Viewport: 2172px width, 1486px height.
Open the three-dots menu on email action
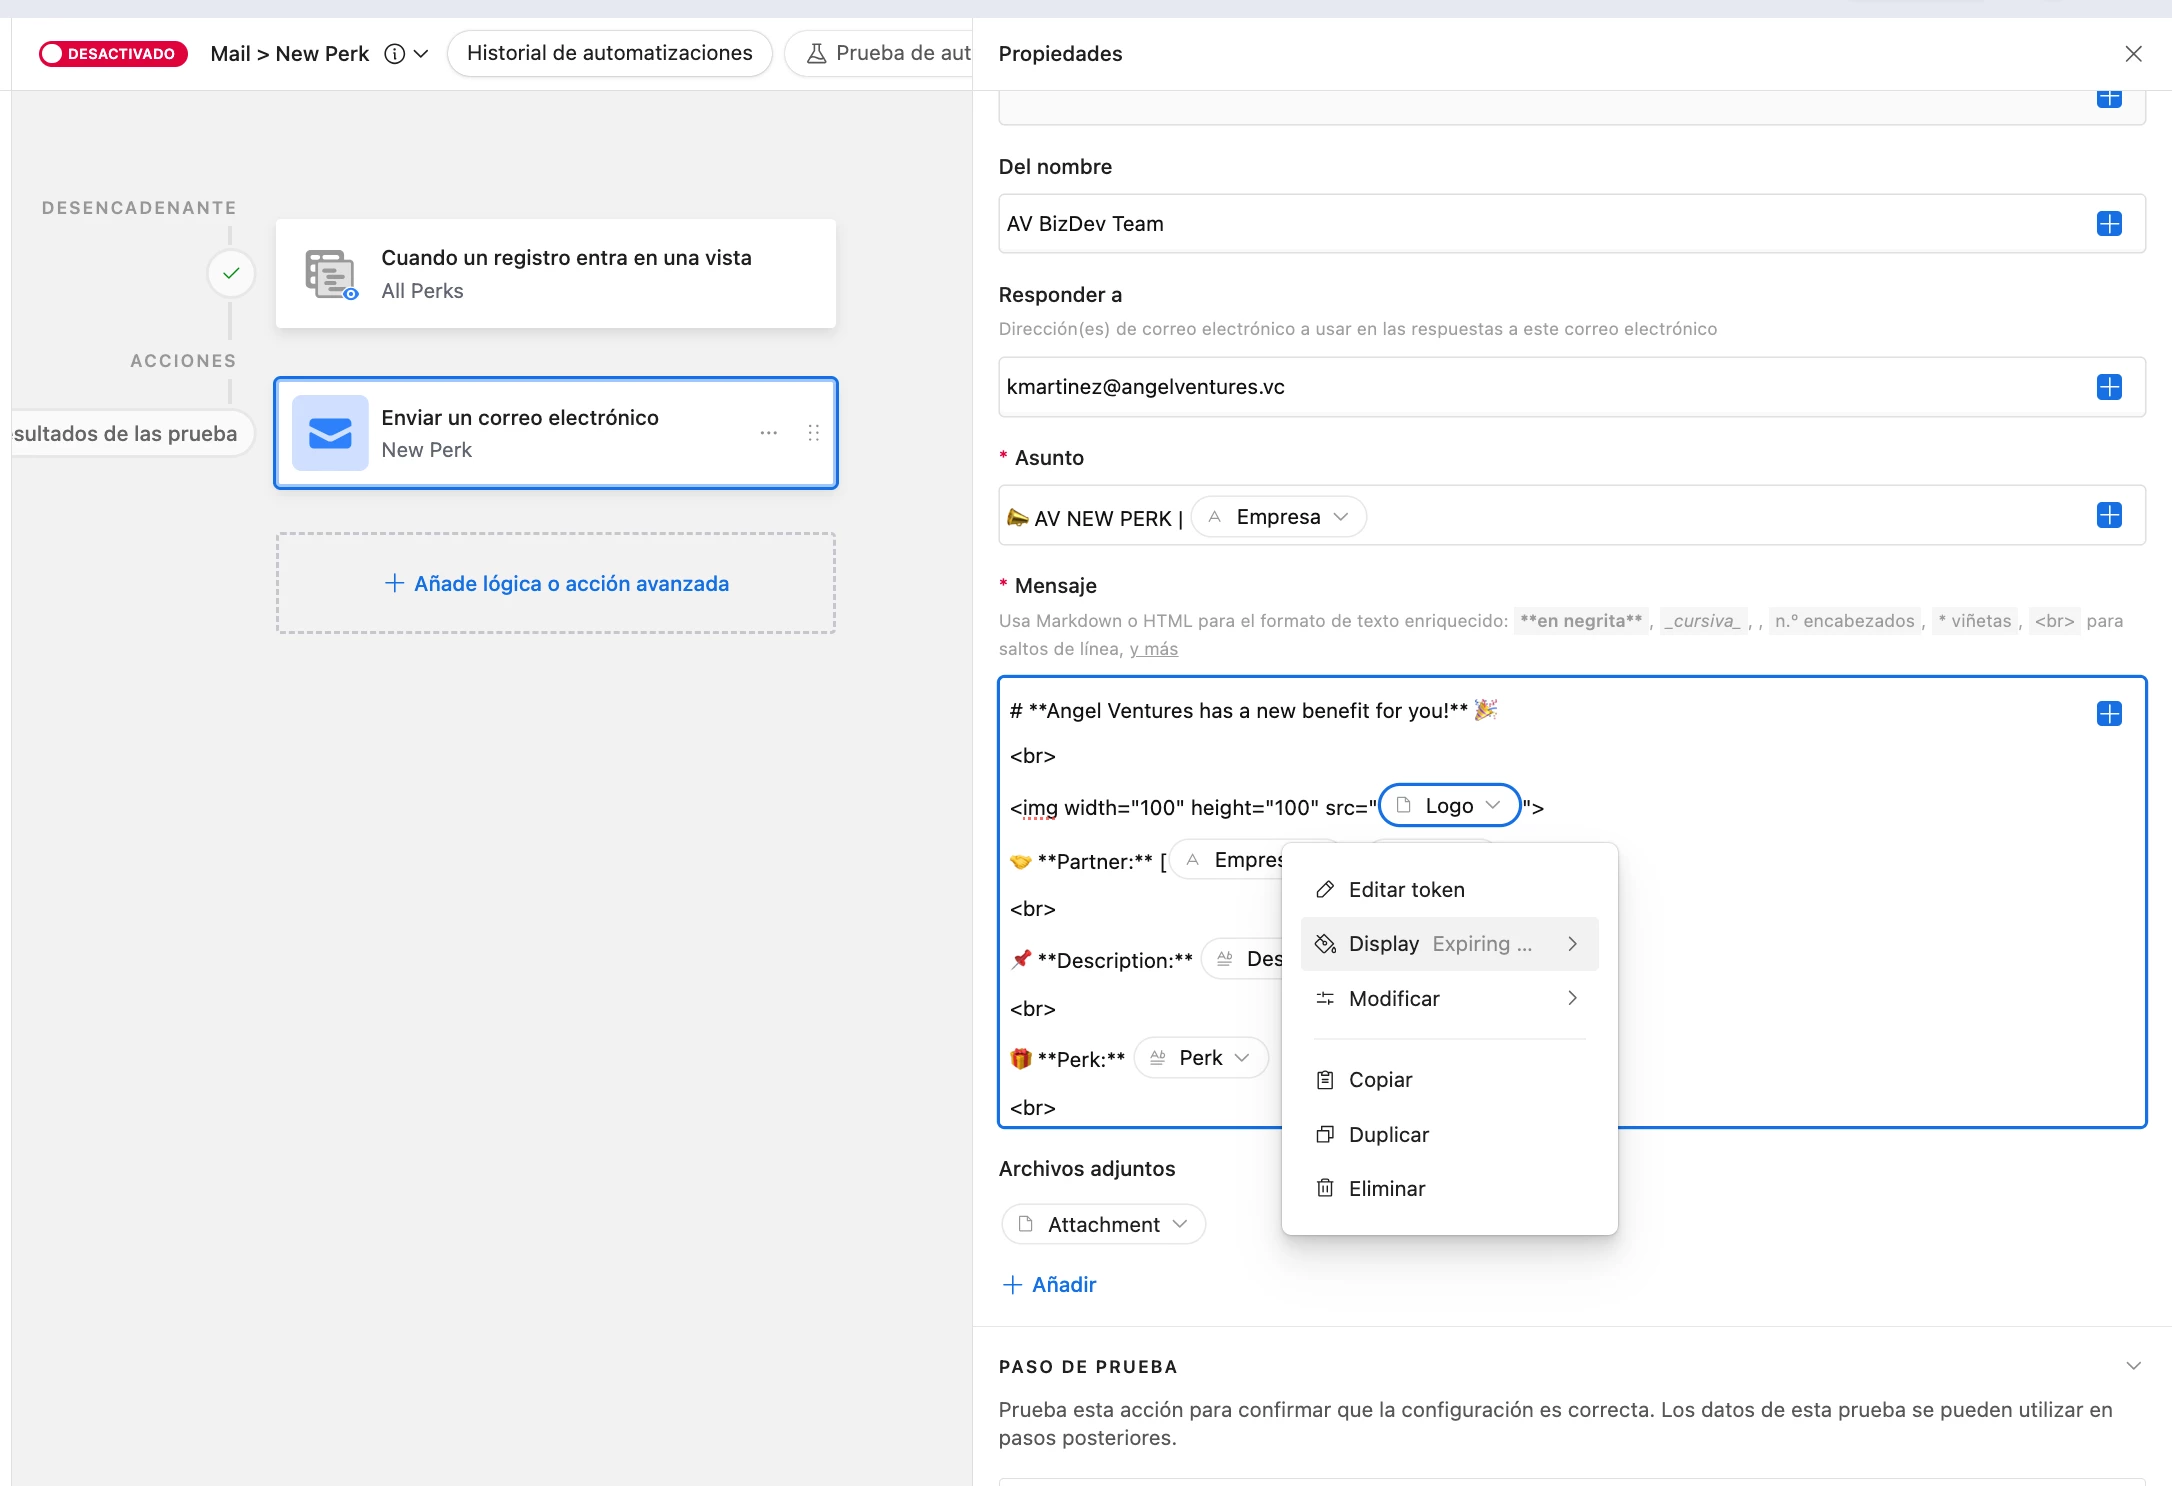click(x=768, y=433)
